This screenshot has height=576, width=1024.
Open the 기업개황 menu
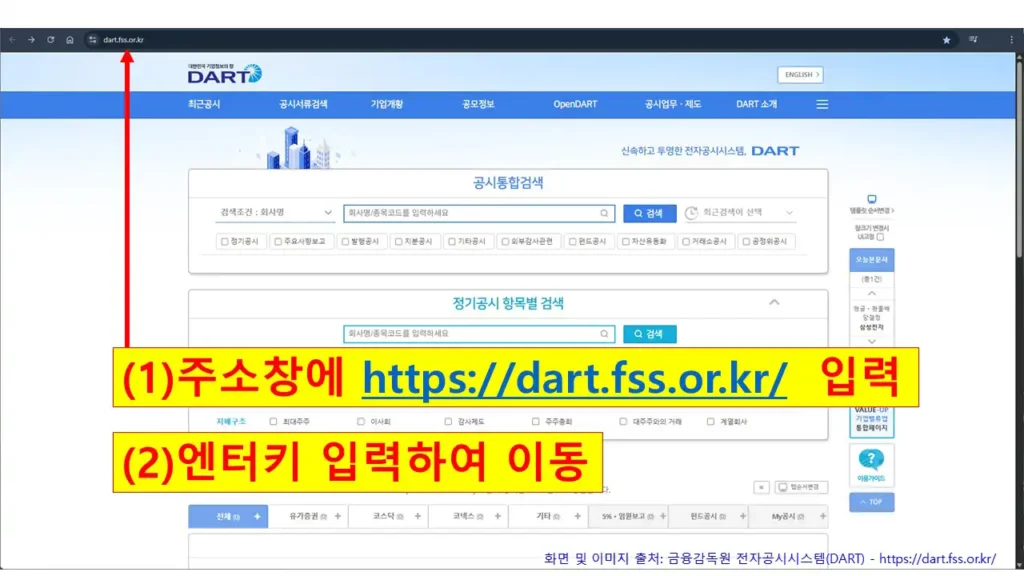tap(387, 104)
